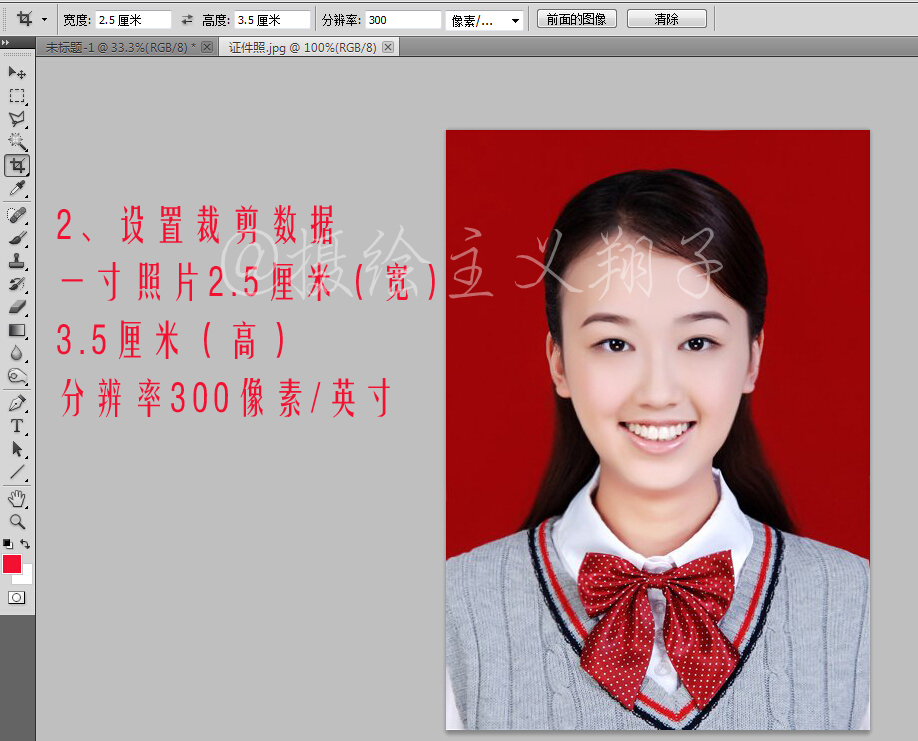Select the Rectangular Marquee tool

click(17, 96)
